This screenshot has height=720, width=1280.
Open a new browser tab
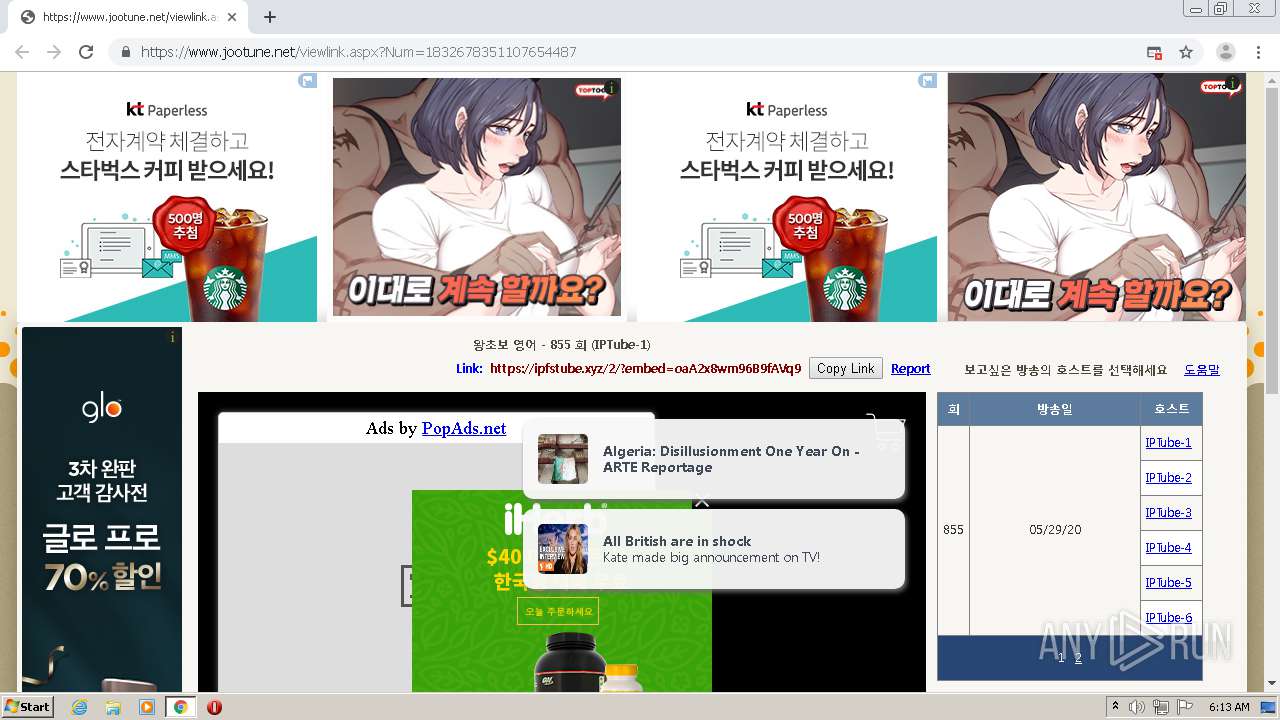[x=269, y=17]
